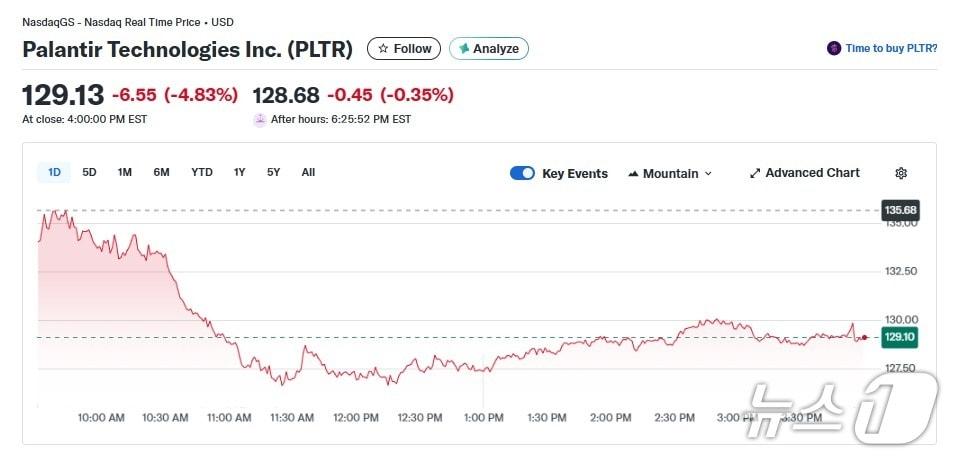Show the 5Y chart range
Image resolution: width=953 pixels, height=459 pixels.
[x=274, y=172]
